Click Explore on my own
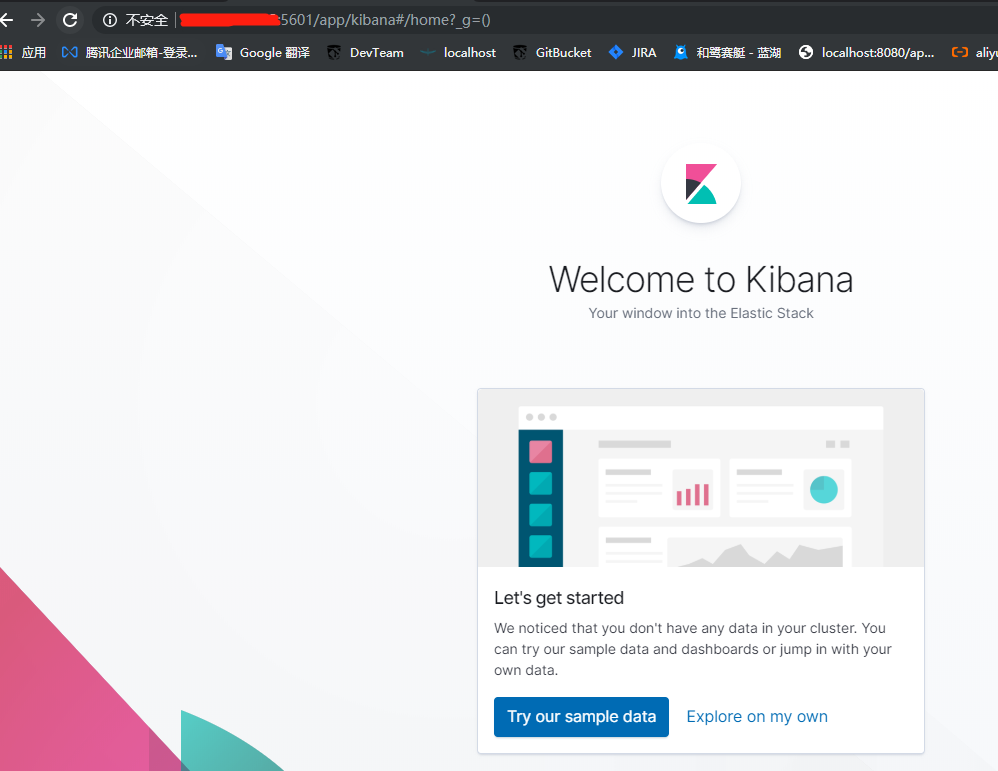The height and width of the screenshot is (771, 998). (x=756, y=717)
